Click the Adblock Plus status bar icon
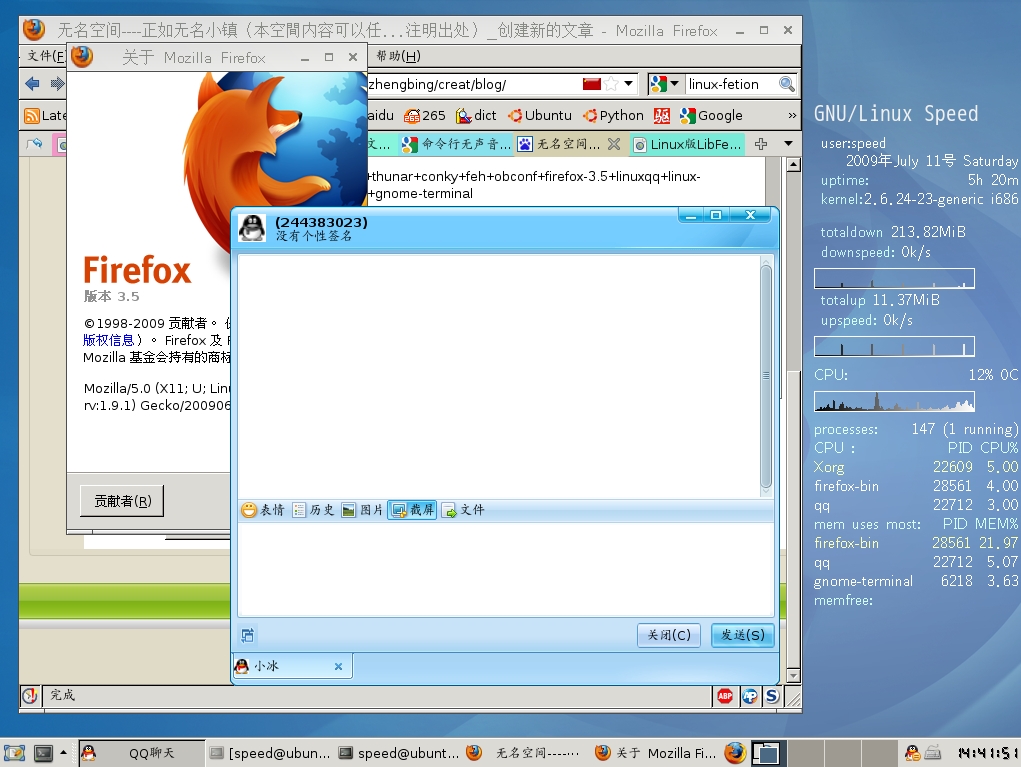 (x=725, y=697)
